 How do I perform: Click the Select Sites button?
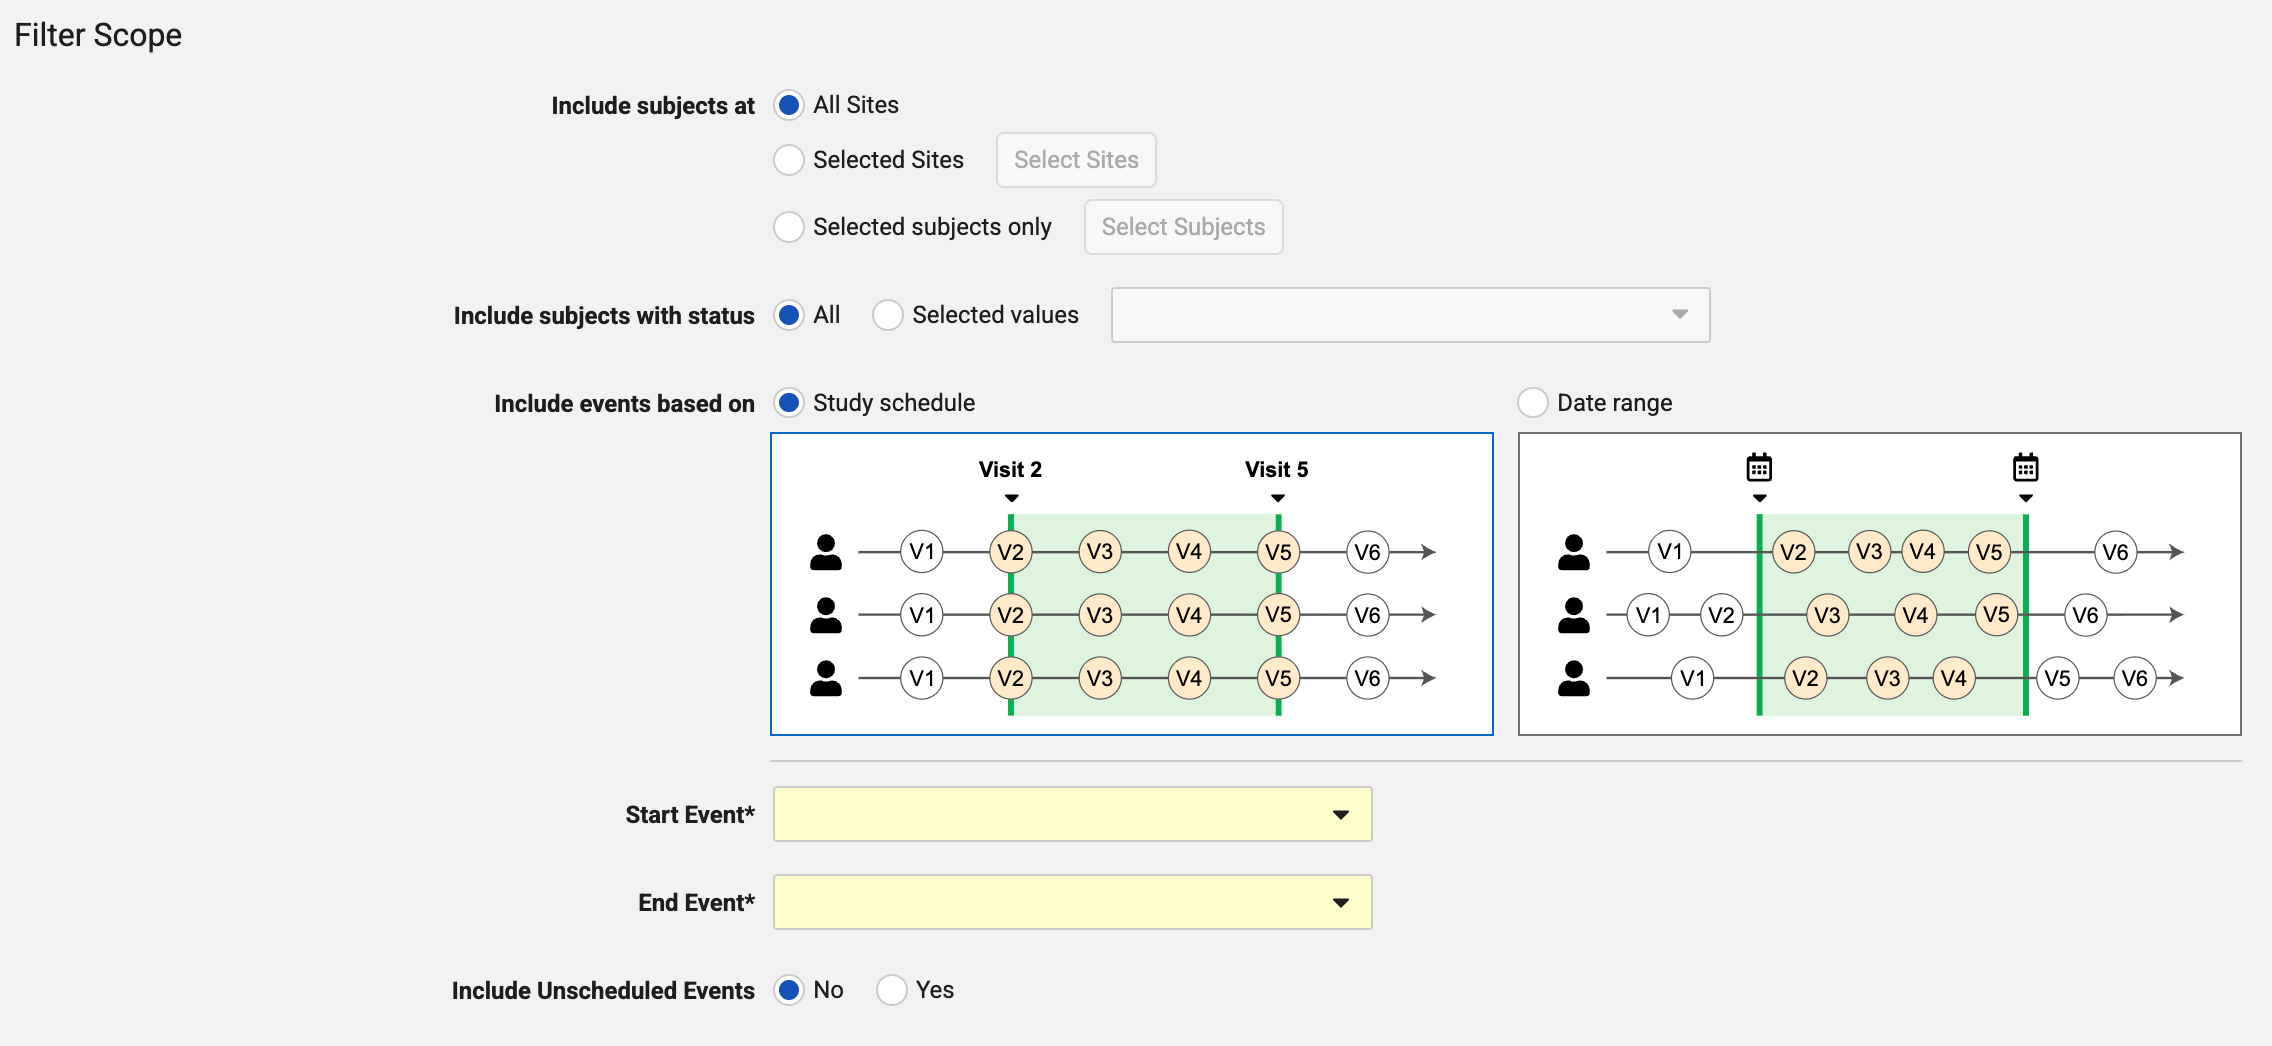(1076, 160)
